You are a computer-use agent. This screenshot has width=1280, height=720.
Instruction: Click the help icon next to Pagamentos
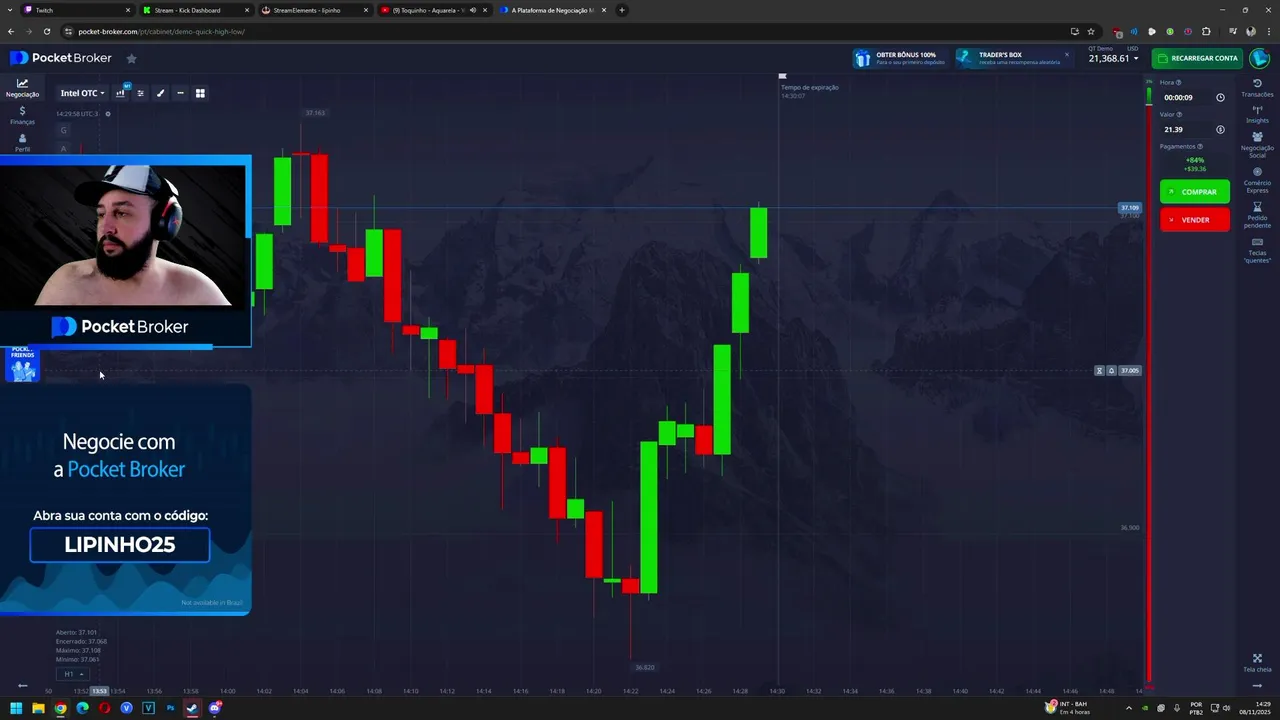[1200, 147]
